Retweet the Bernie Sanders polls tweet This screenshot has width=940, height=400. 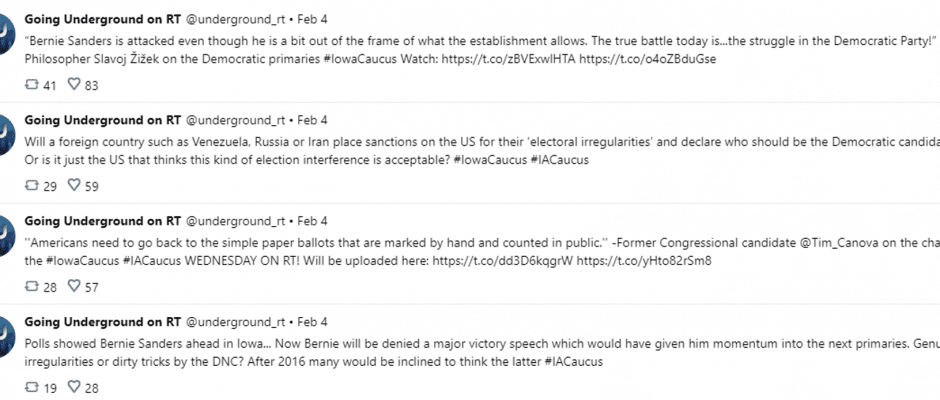[31, 387]
